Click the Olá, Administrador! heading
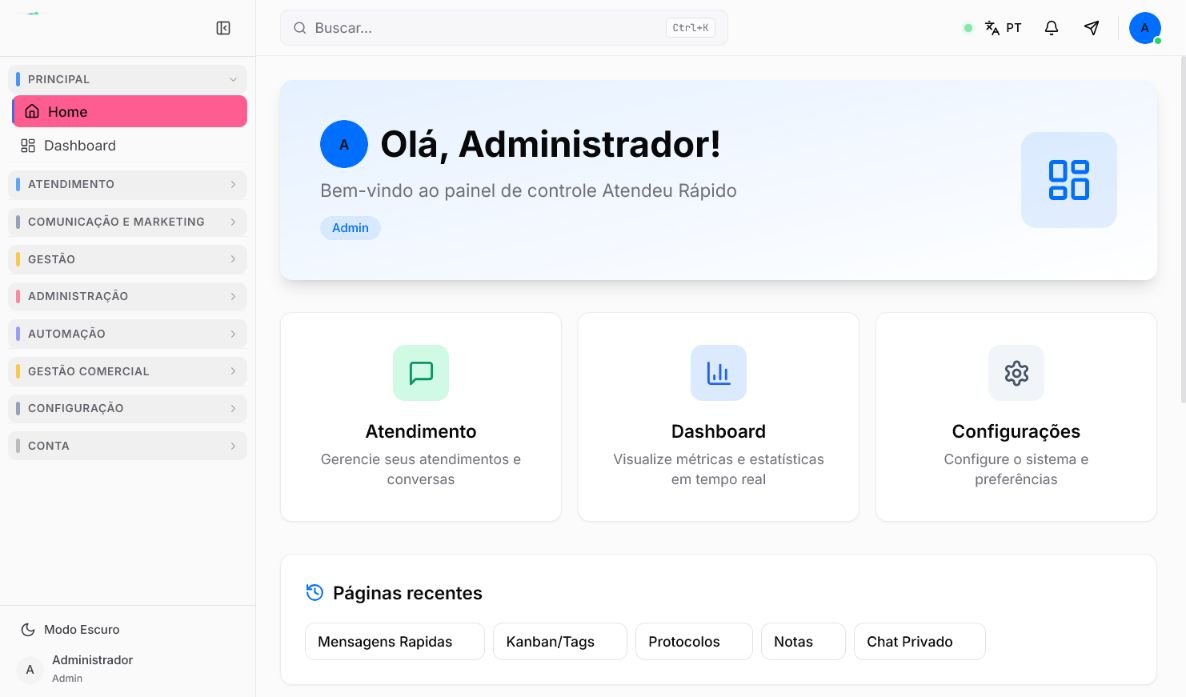 point(550,144)
